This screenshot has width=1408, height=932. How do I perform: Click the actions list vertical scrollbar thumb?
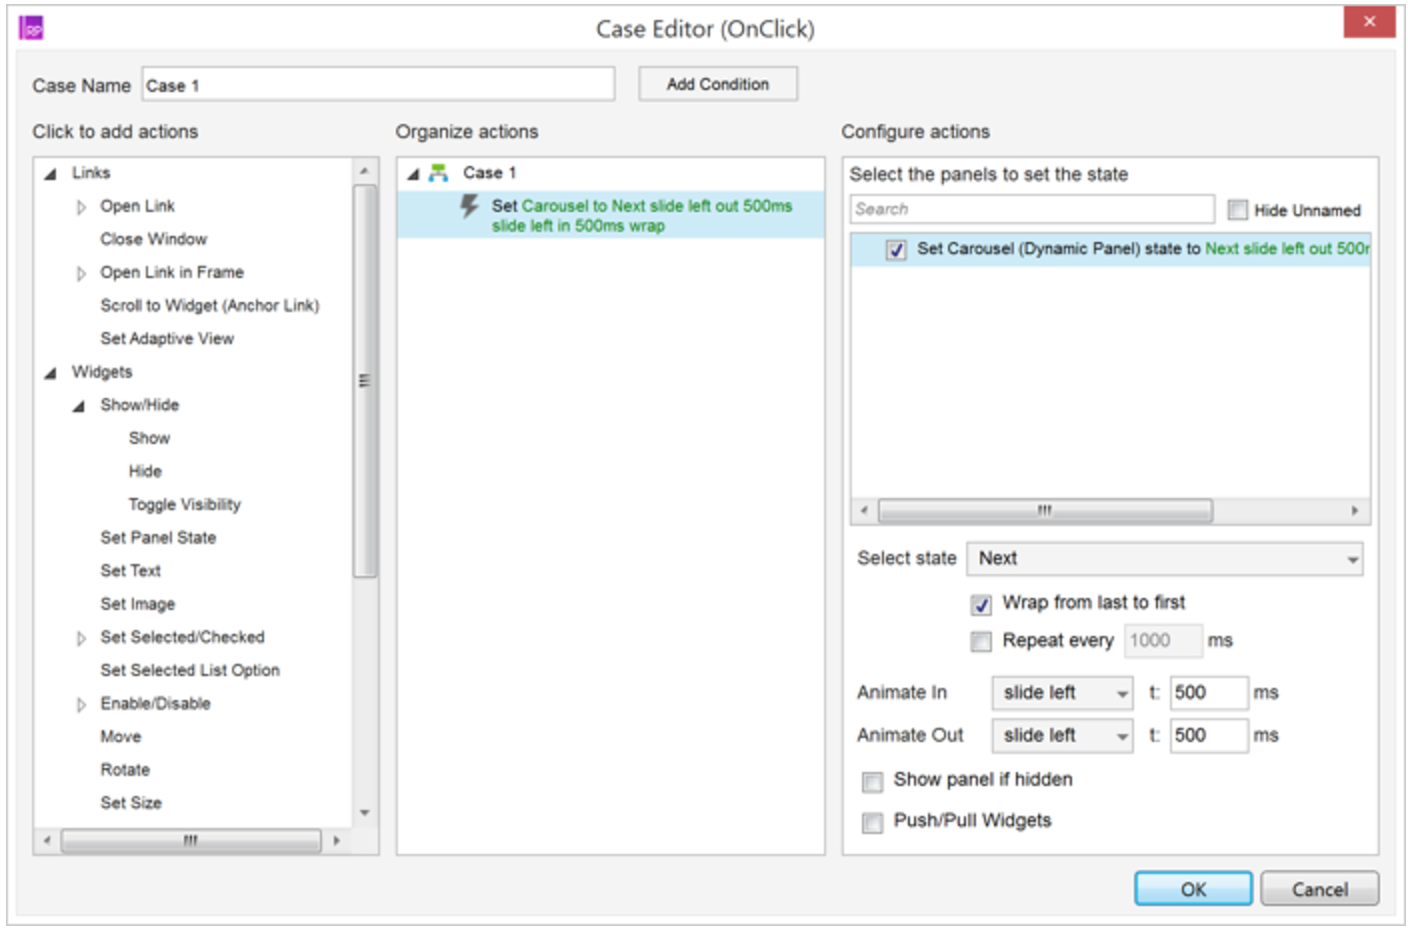364,380
